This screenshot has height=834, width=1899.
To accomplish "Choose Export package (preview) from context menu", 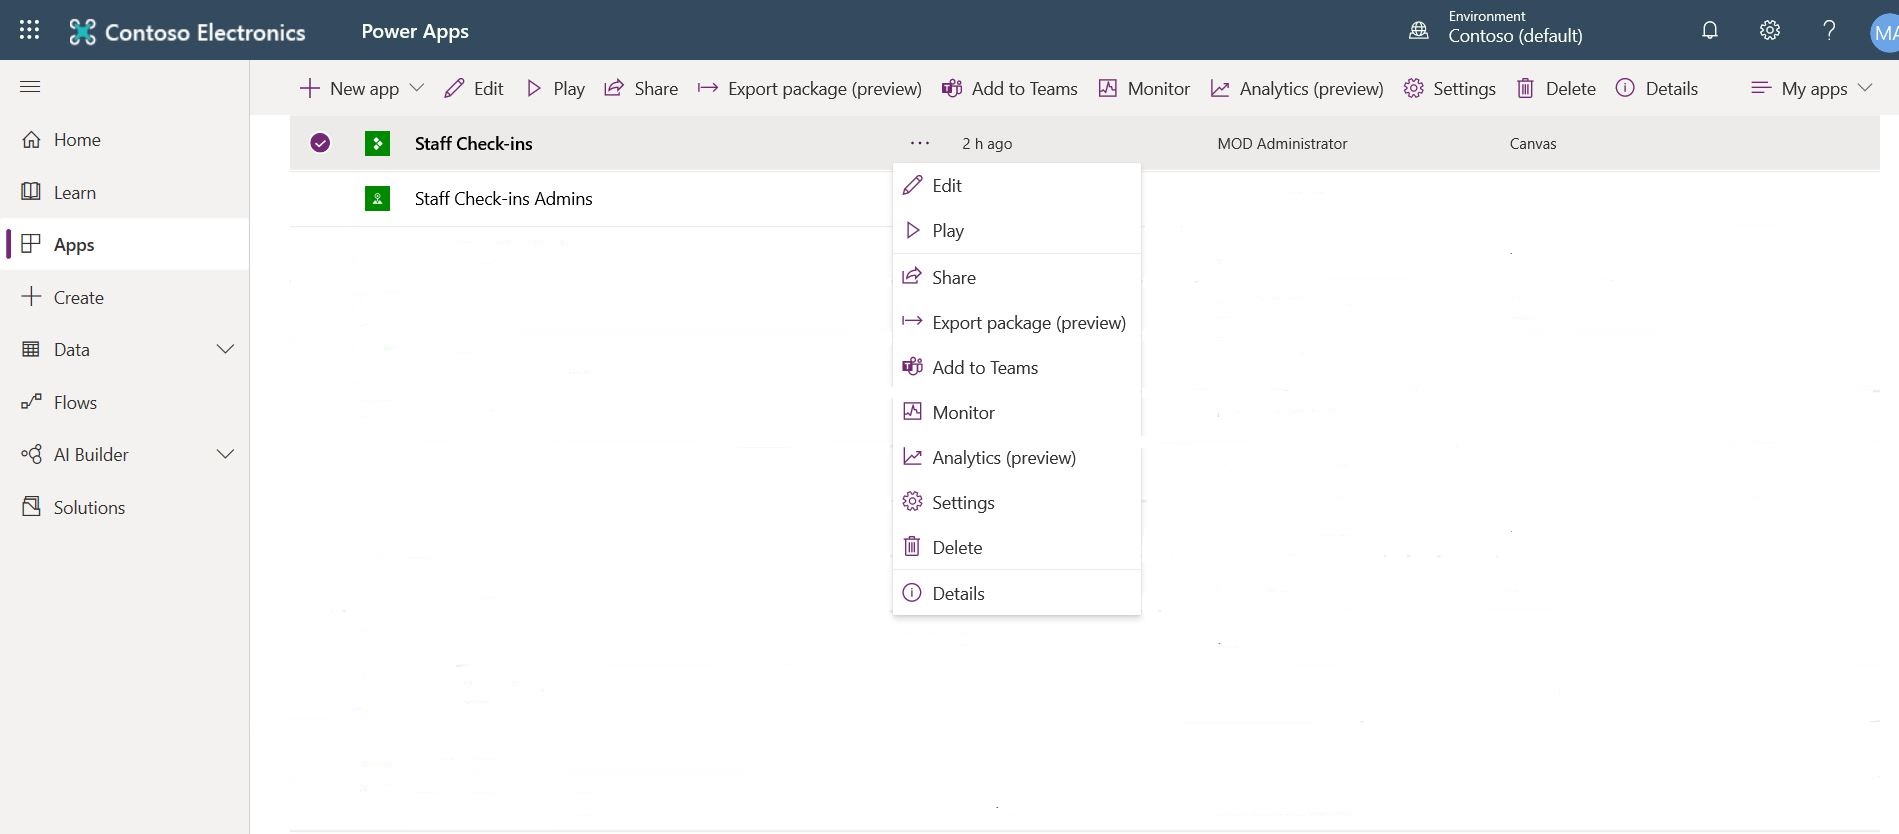I will coord(1017,322).
